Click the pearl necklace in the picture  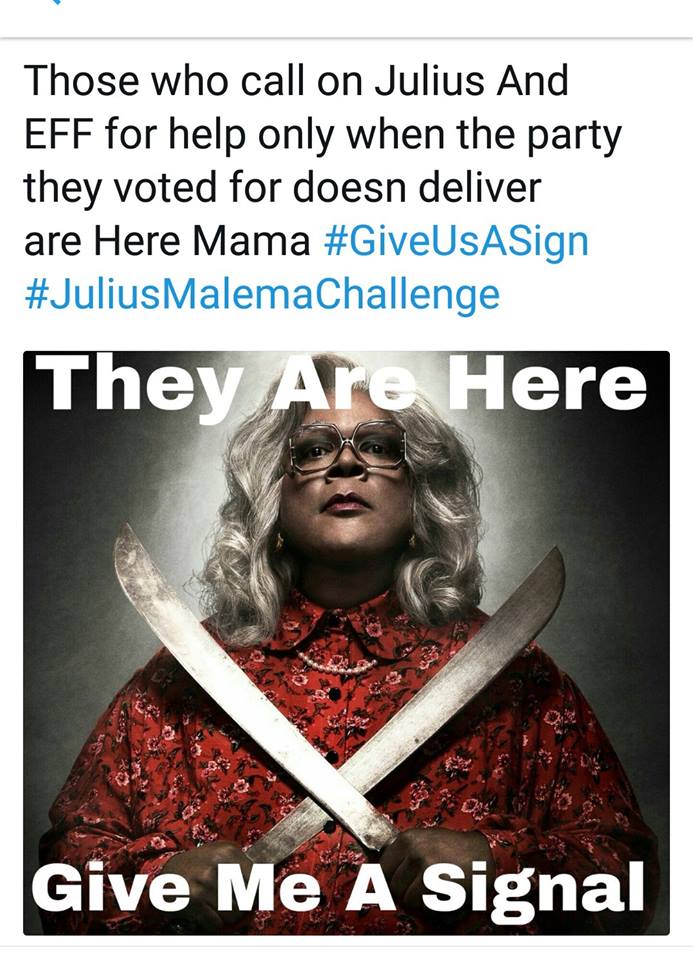click(x=337, y=664)
